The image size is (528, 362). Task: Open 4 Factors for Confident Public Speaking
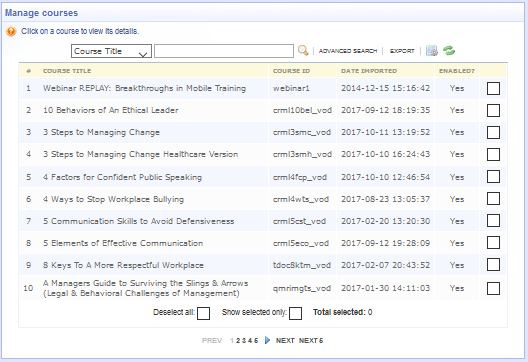(x=123, y=177)
